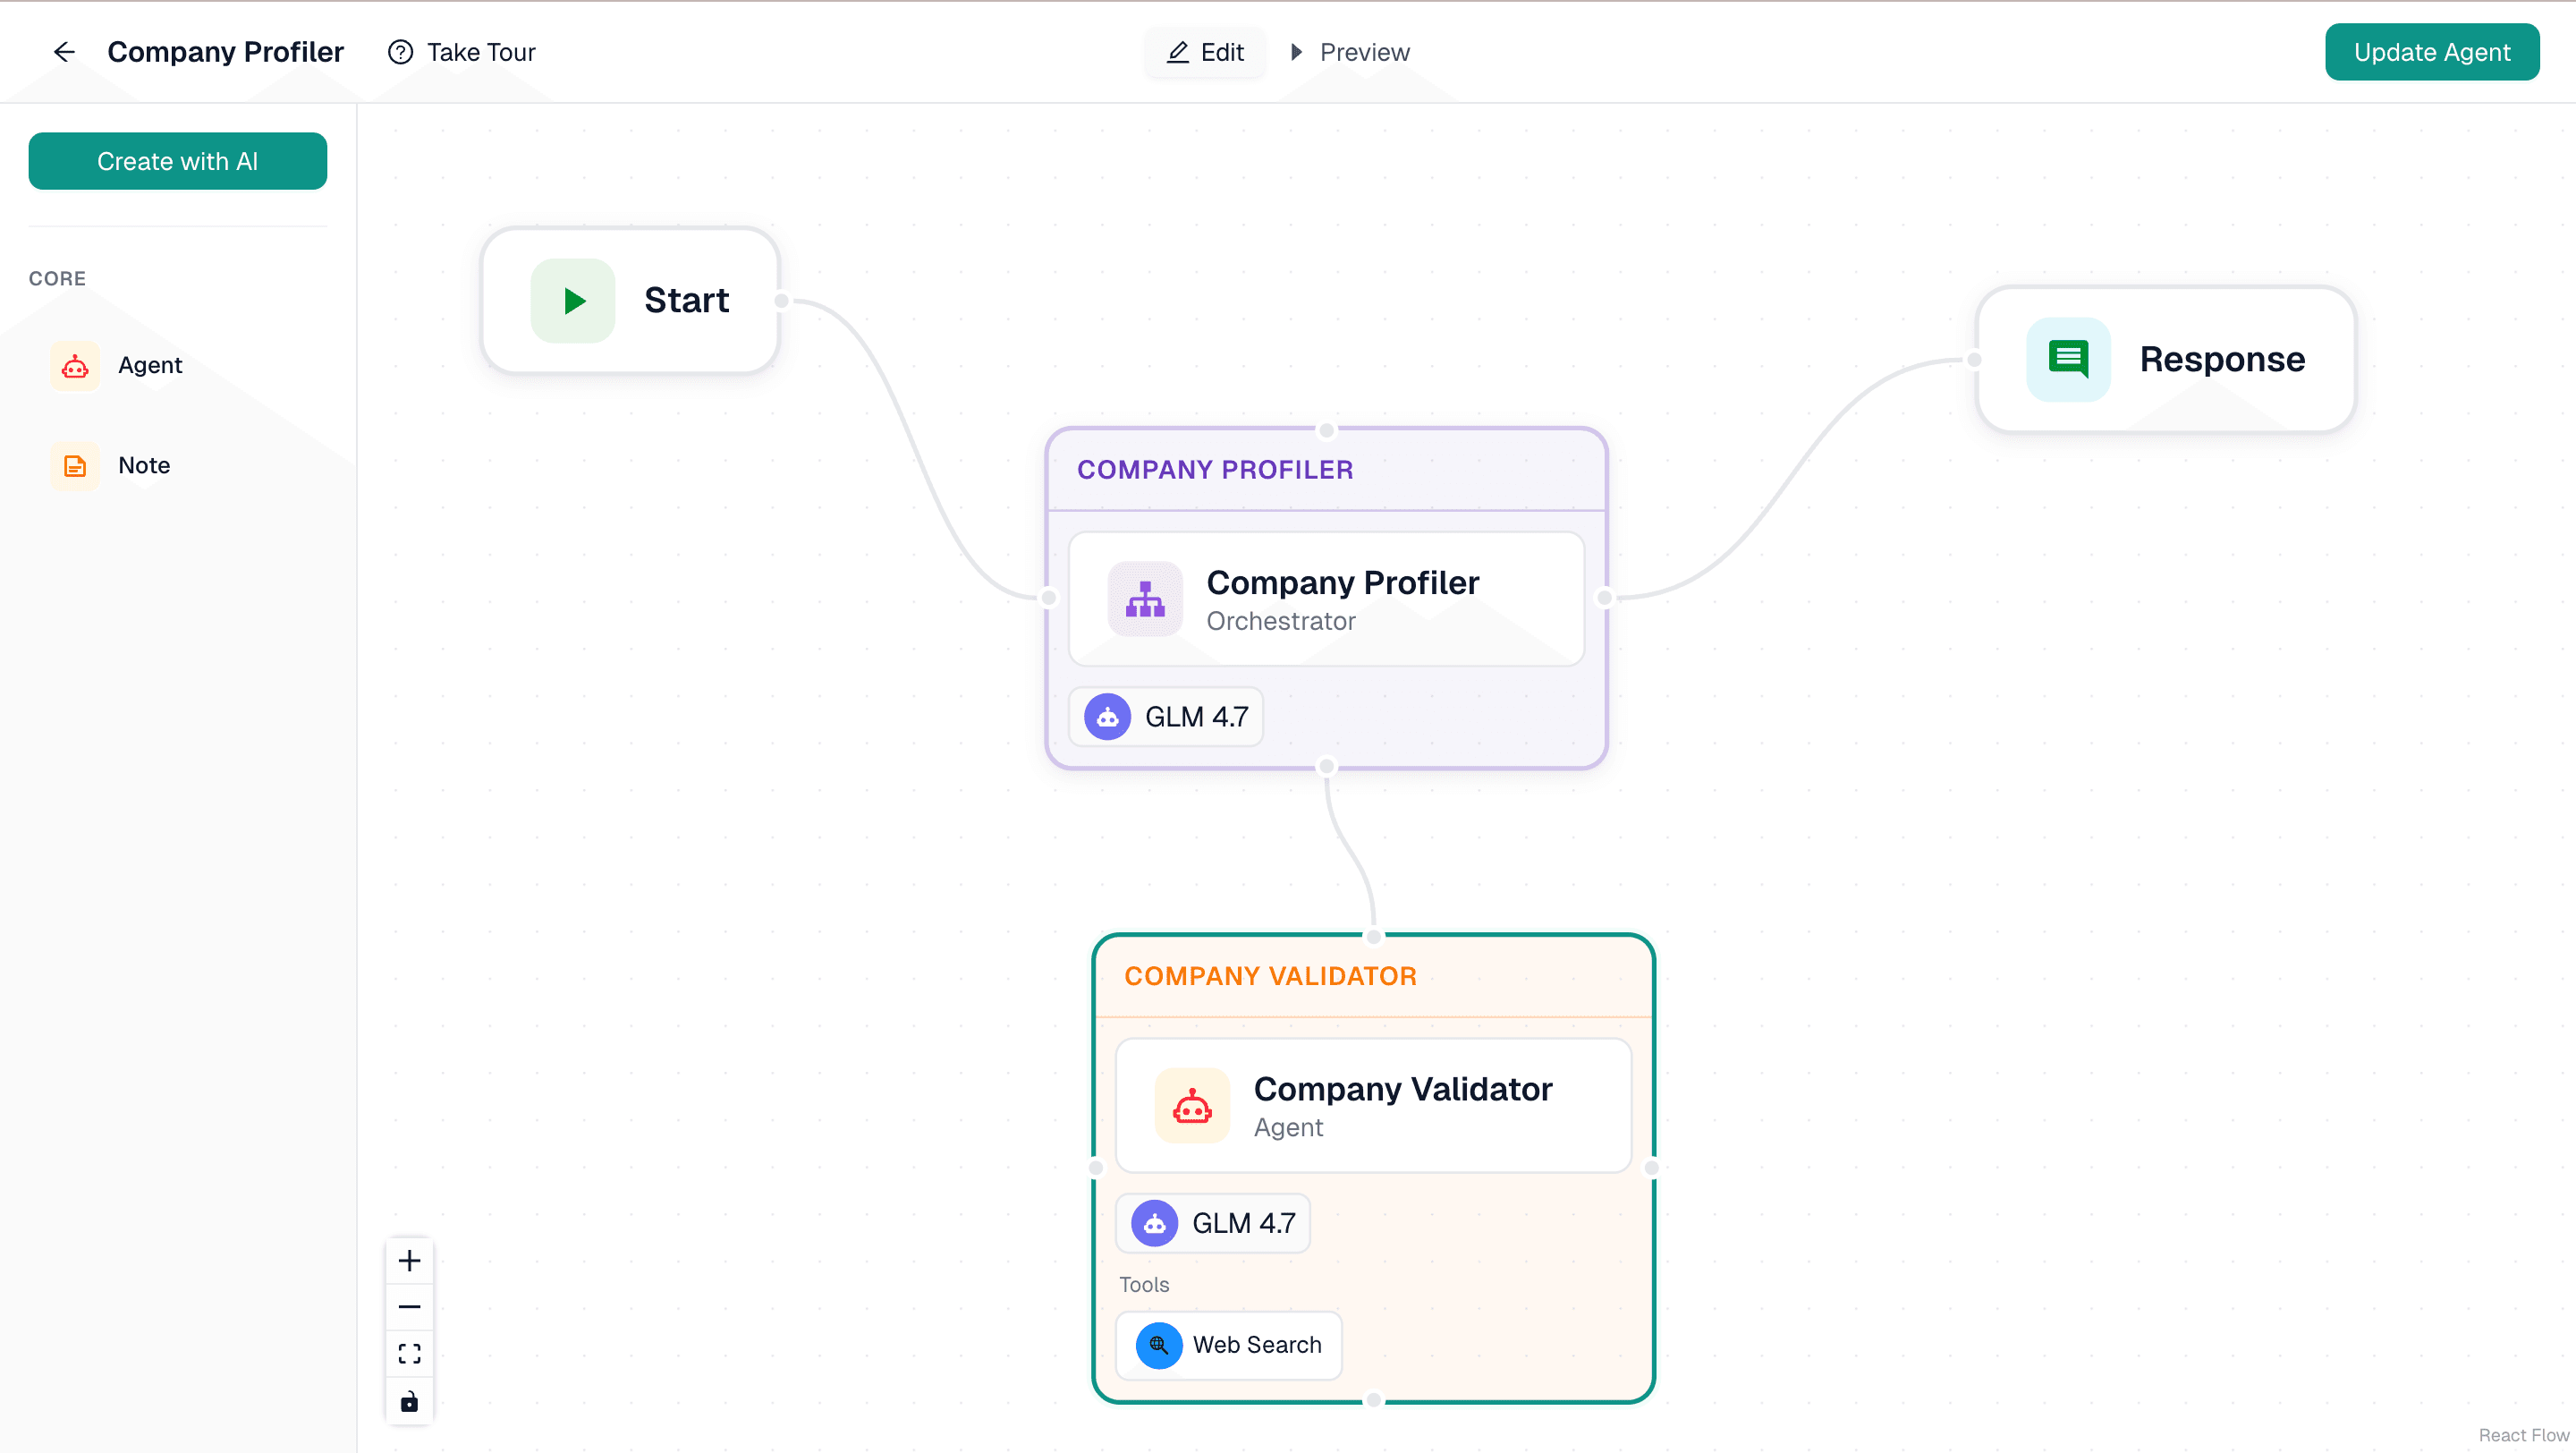This screenshot has height=1453, width=2576.
Task: Click the Web Search tool icon
Action: [x=1158, y=1345]
